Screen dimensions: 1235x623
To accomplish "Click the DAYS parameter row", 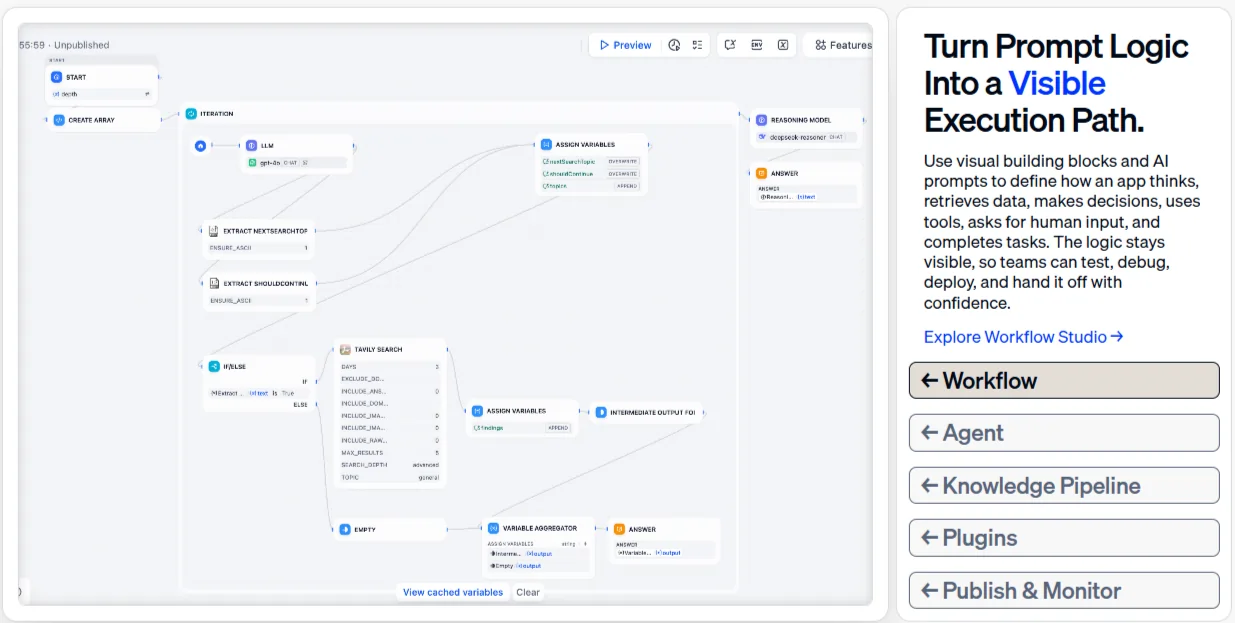I will pos(390,367).
